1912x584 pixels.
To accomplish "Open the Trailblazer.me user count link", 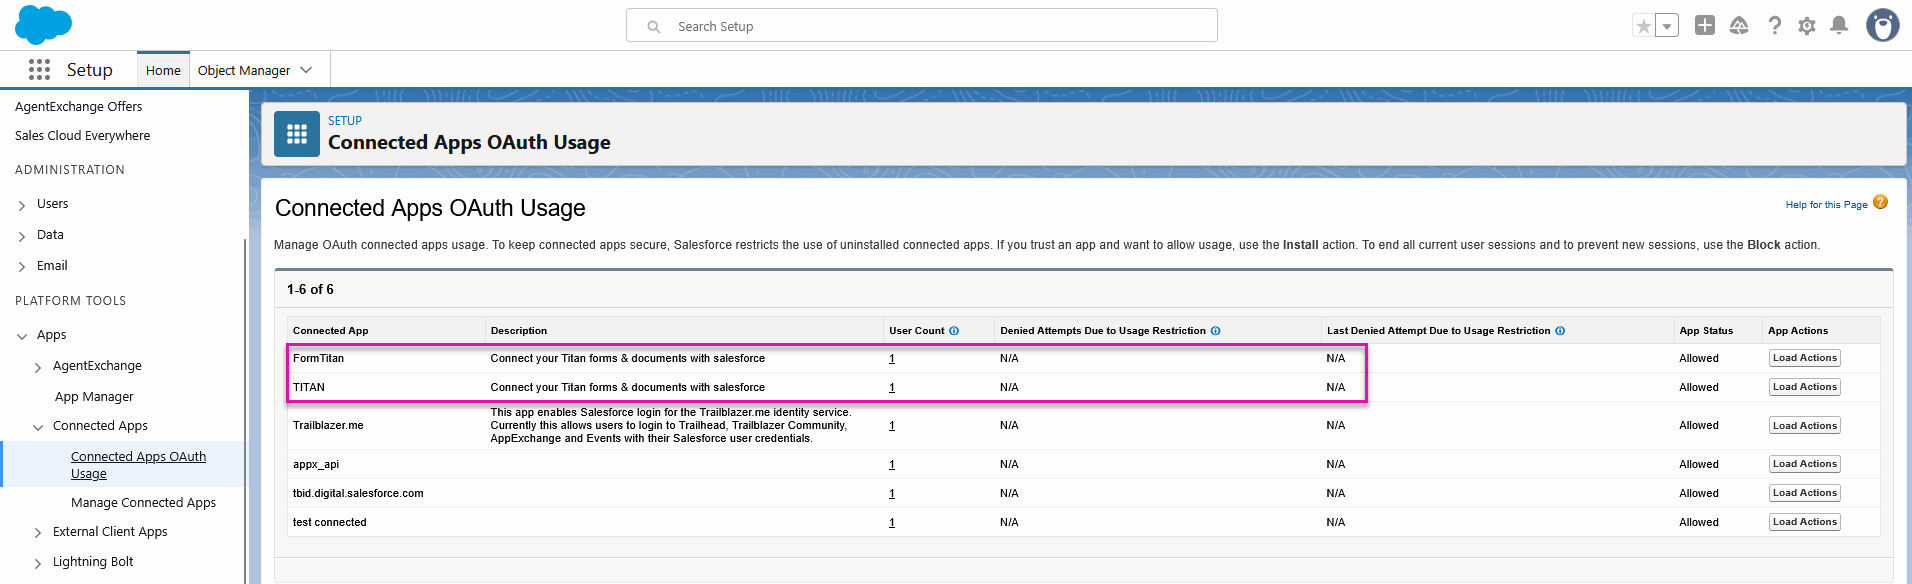I will coord(892,425).
